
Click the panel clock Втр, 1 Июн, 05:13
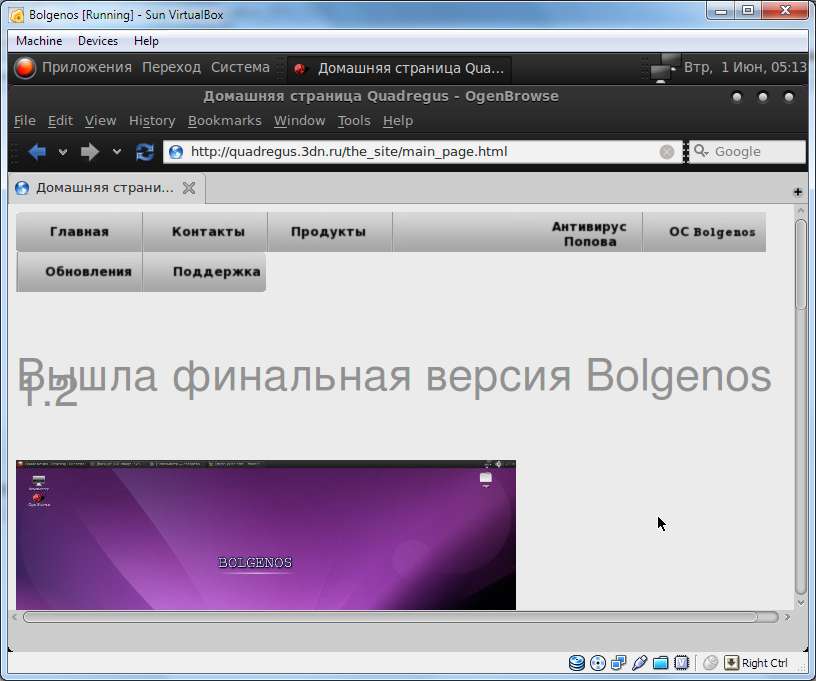(x=745, y=68)
